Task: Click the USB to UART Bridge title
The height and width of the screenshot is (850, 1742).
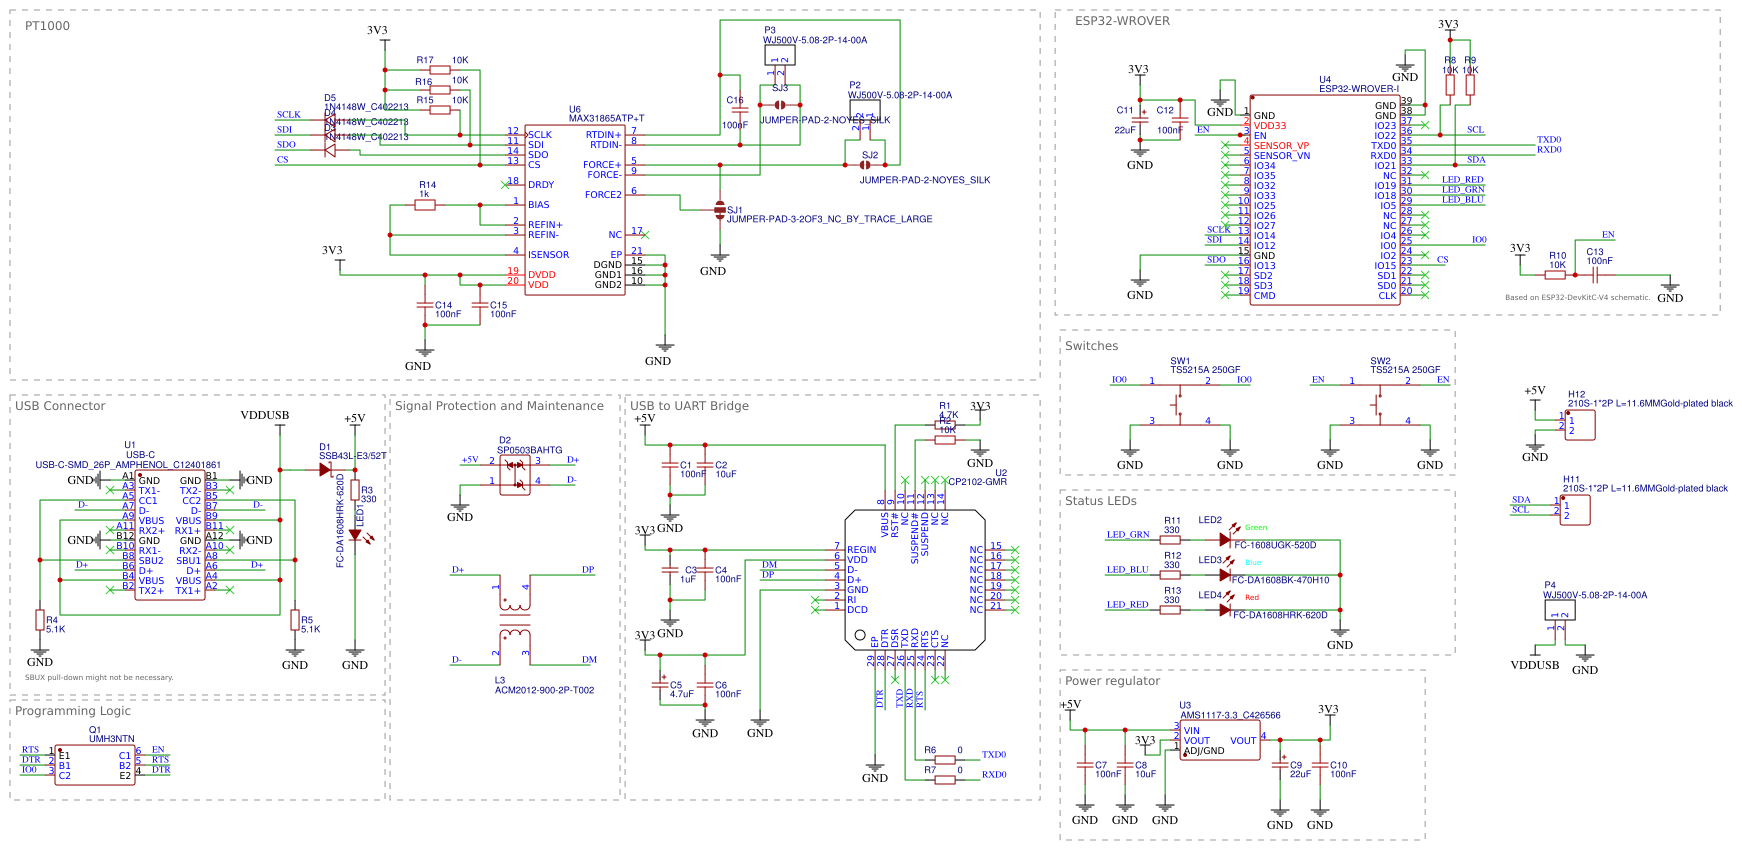Action: (689, 406)
